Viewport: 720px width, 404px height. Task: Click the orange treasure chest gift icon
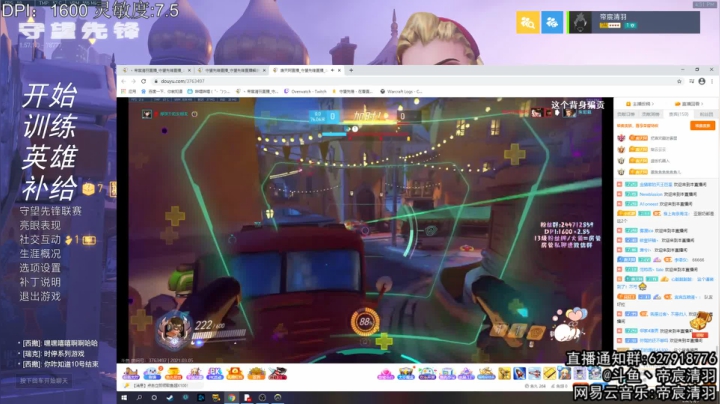[x=235, y=374]
